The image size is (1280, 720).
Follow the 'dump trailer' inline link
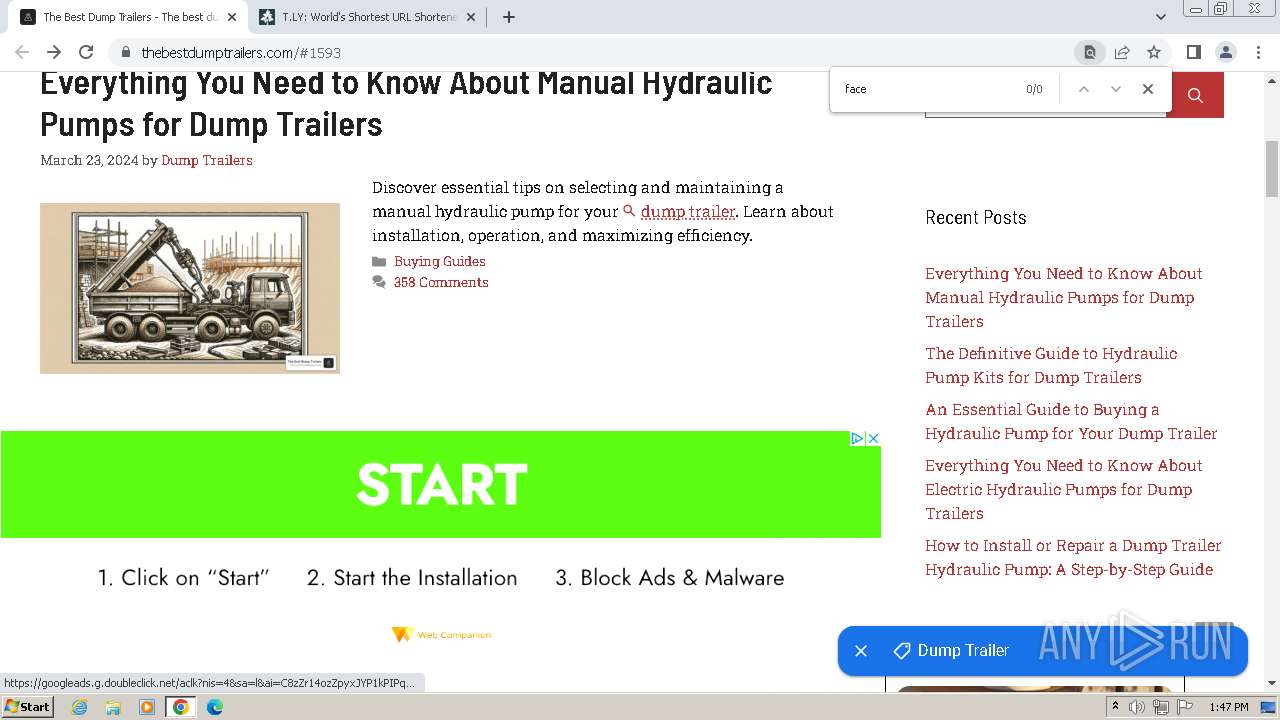point(688,212)
